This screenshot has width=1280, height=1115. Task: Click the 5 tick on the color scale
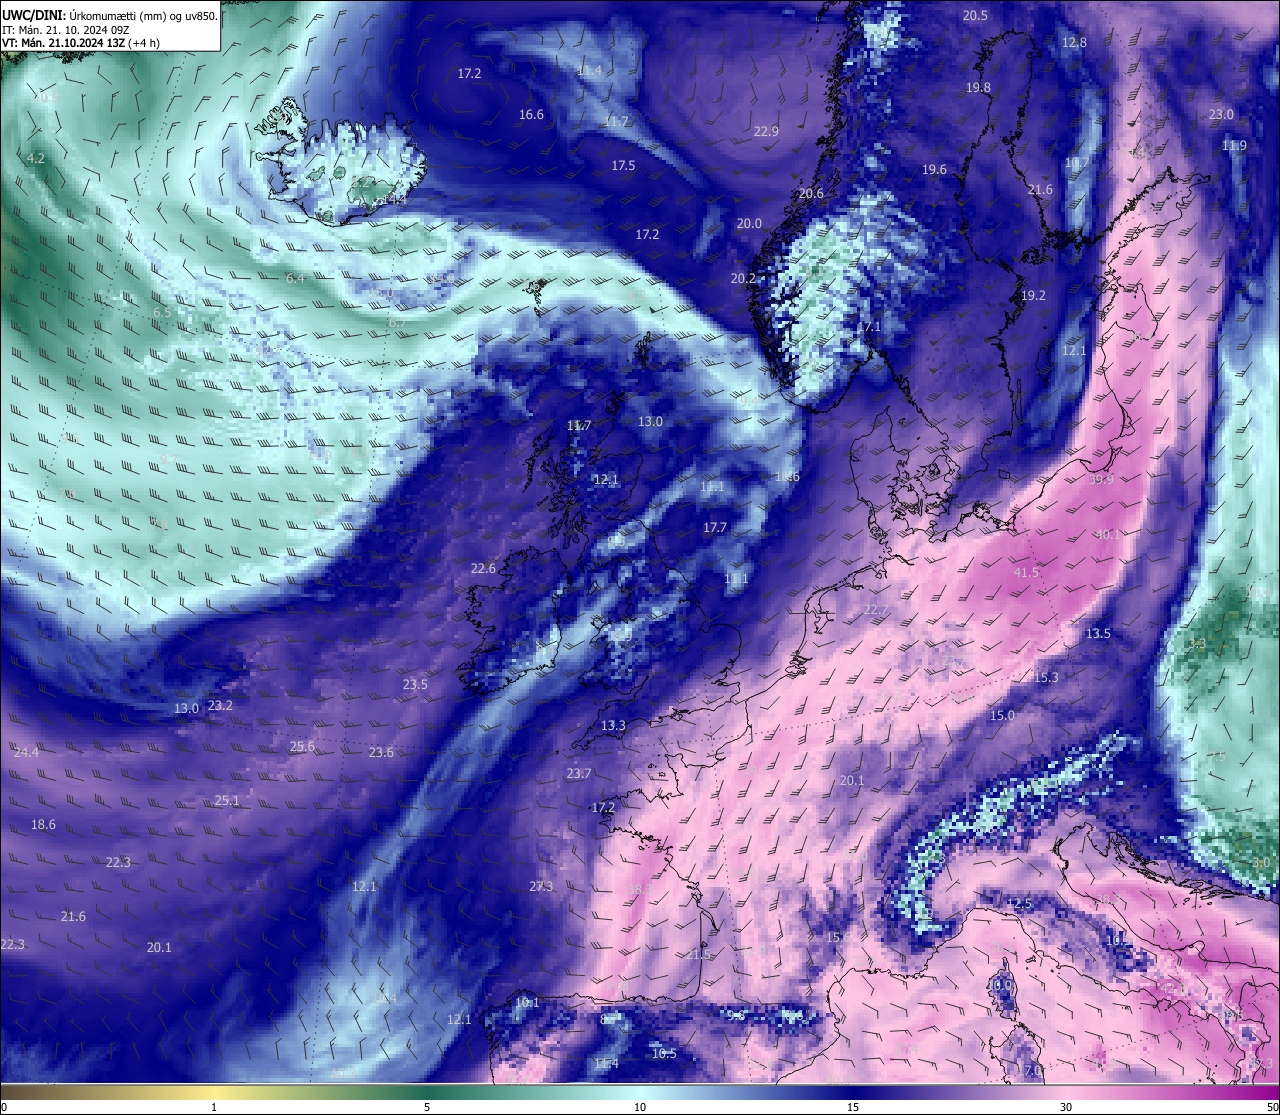coord(427,1107)
